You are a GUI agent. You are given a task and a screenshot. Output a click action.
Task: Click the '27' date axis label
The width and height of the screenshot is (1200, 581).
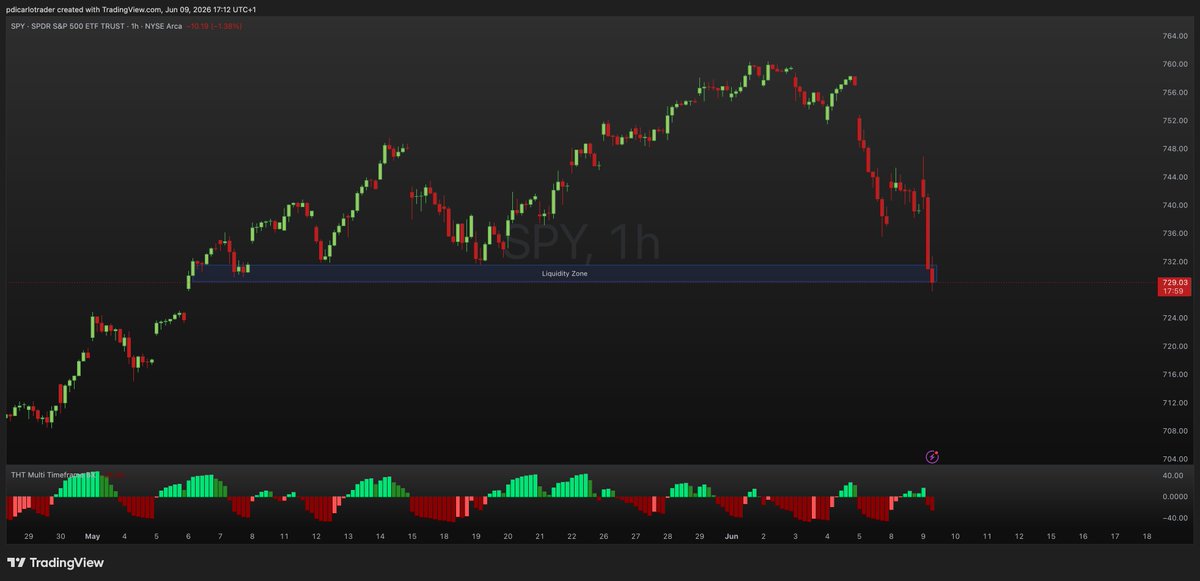pyautogui.click(x=635, y=536)
